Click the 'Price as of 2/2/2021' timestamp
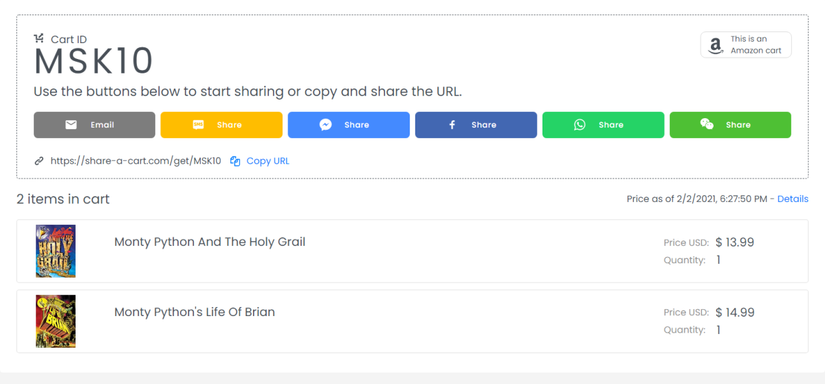The width and height of the screenshot is (825, 384). 698,199
